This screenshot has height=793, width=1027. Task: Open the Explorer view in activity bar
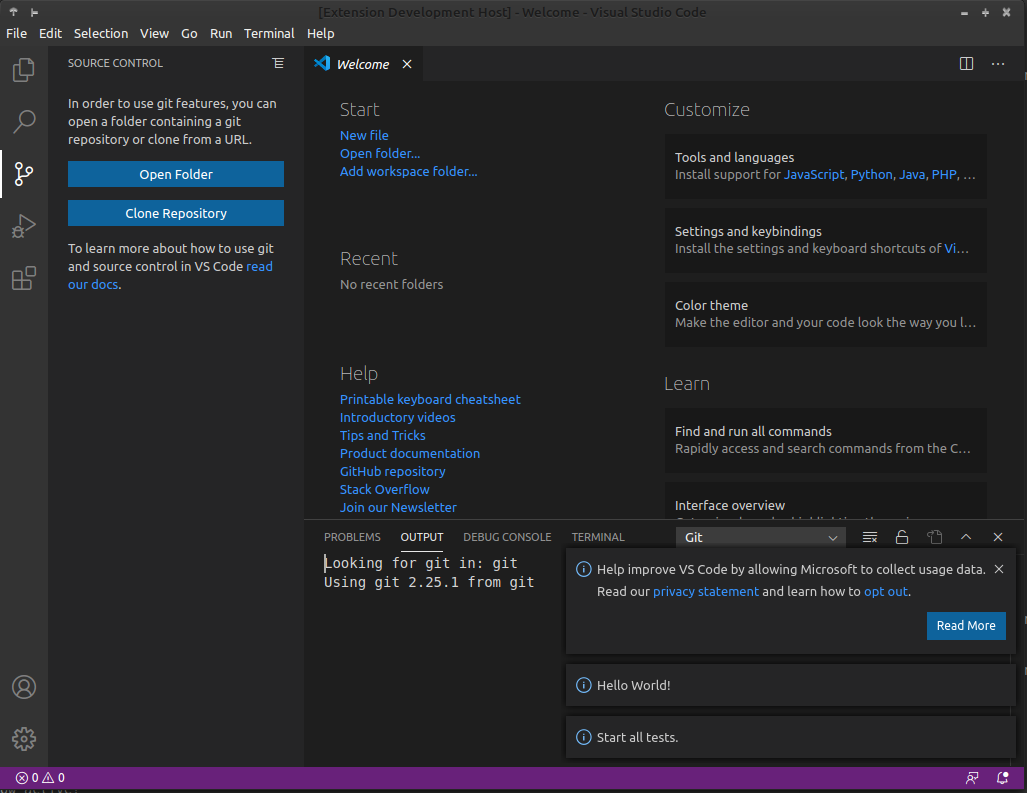click(23, 71)
